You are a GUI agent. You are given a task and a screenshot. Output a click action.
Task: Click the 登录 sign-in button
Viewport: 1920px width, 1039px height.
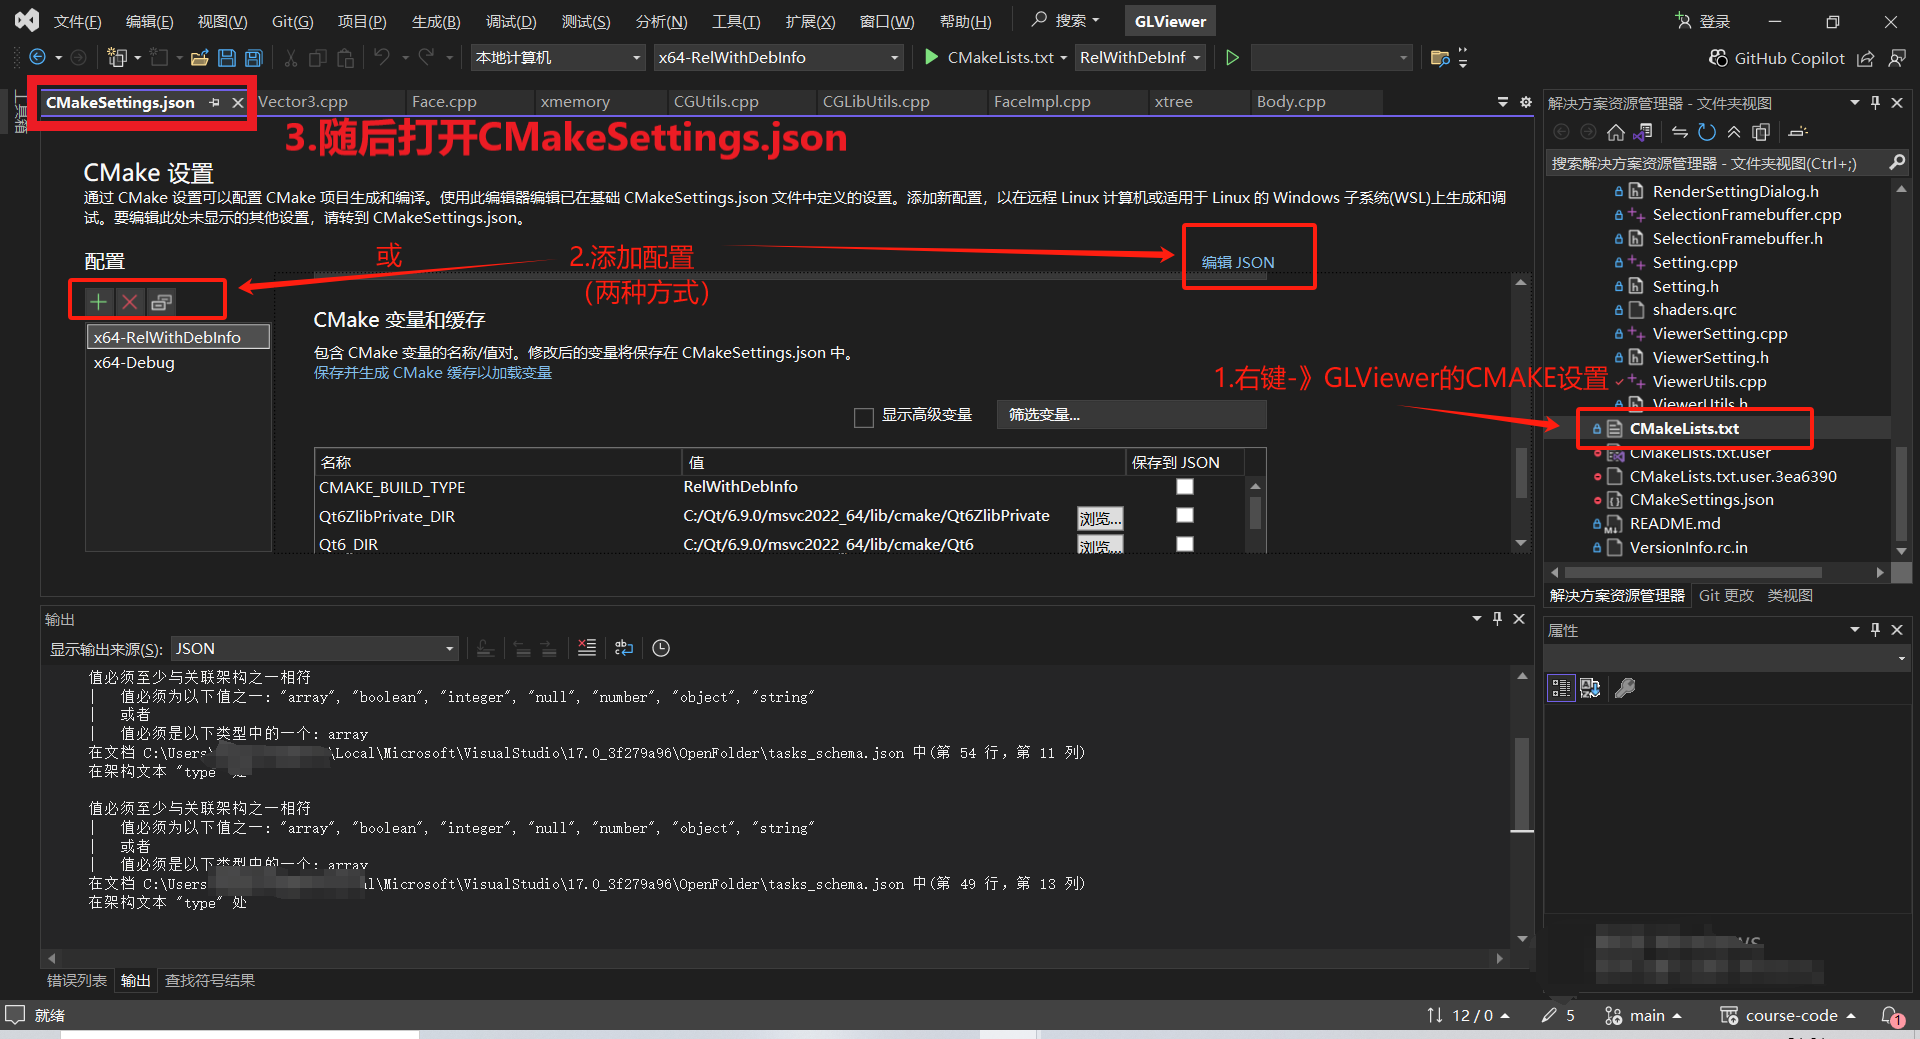(x=1703, y=21)
